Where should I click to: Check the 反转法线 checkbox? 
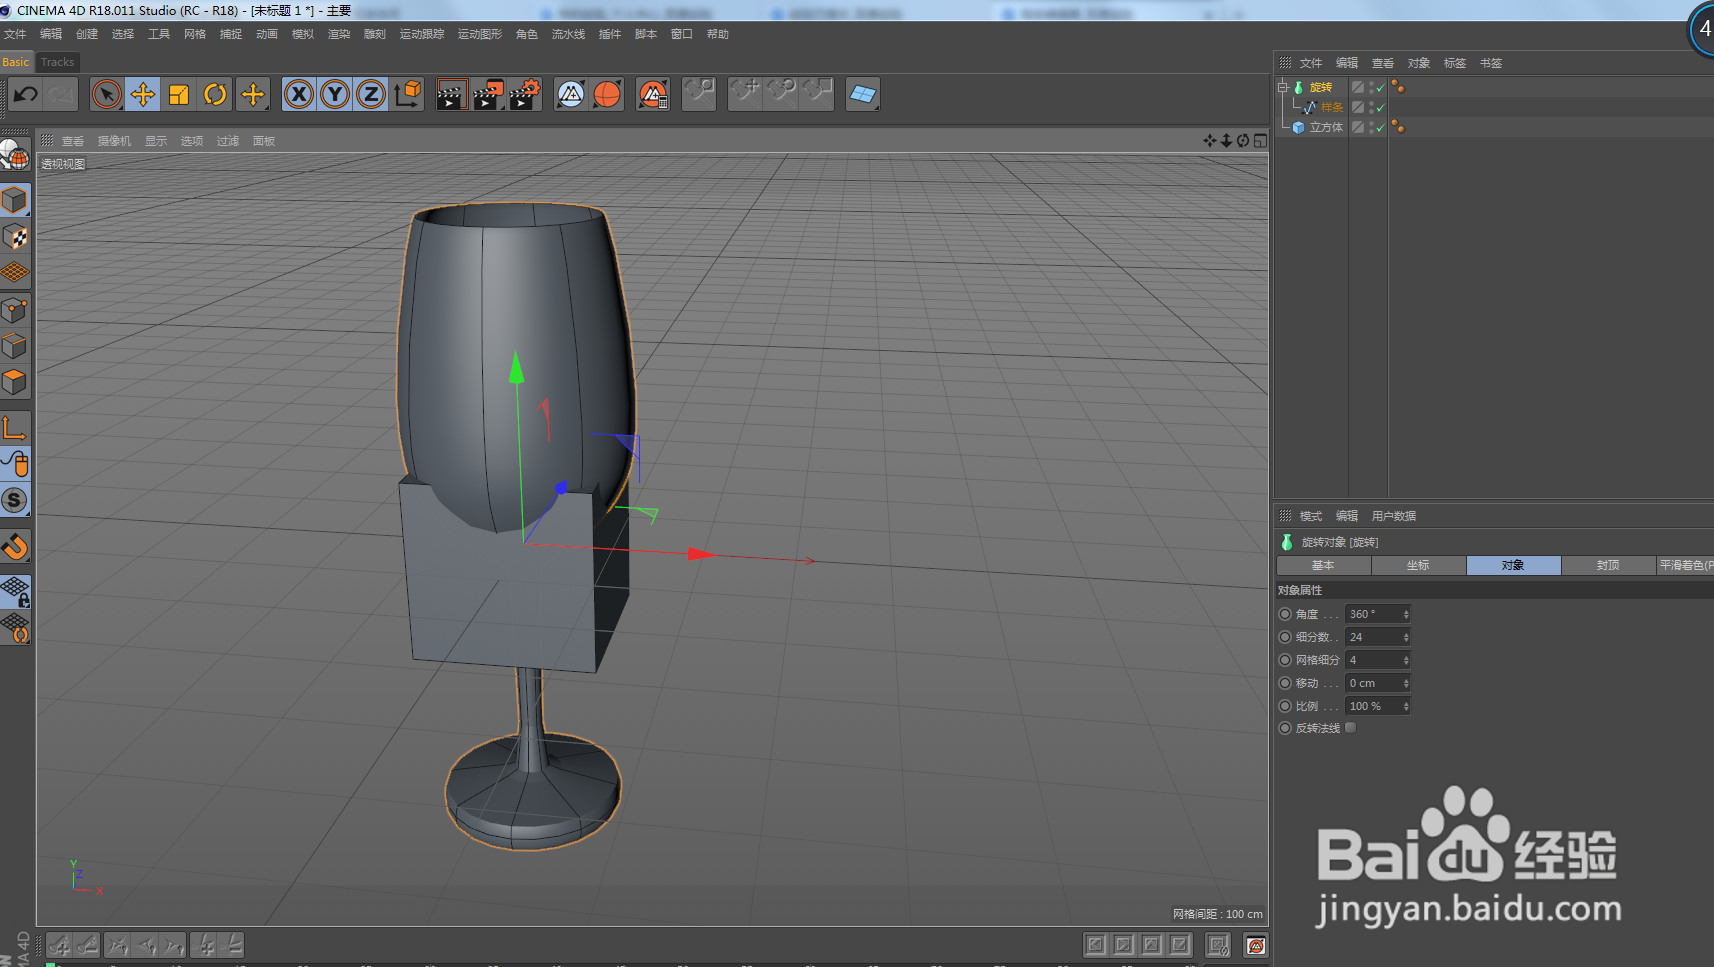tap(1350, 728)
